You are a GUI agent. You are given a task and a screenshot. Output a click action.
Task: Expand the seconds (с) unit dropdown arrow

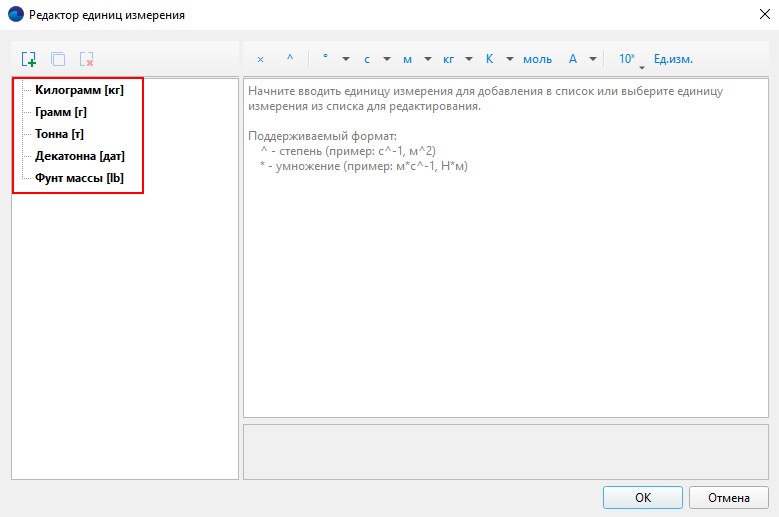(x=386, y=59)
